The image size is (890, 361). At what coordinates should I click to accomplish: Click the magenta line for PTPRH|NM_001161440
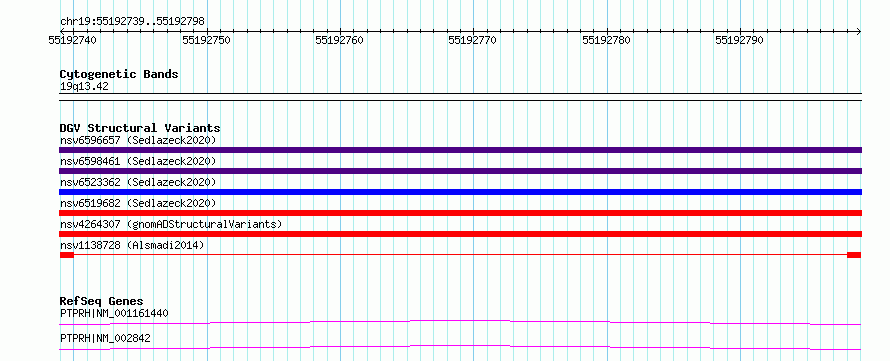tap(460, 322)
